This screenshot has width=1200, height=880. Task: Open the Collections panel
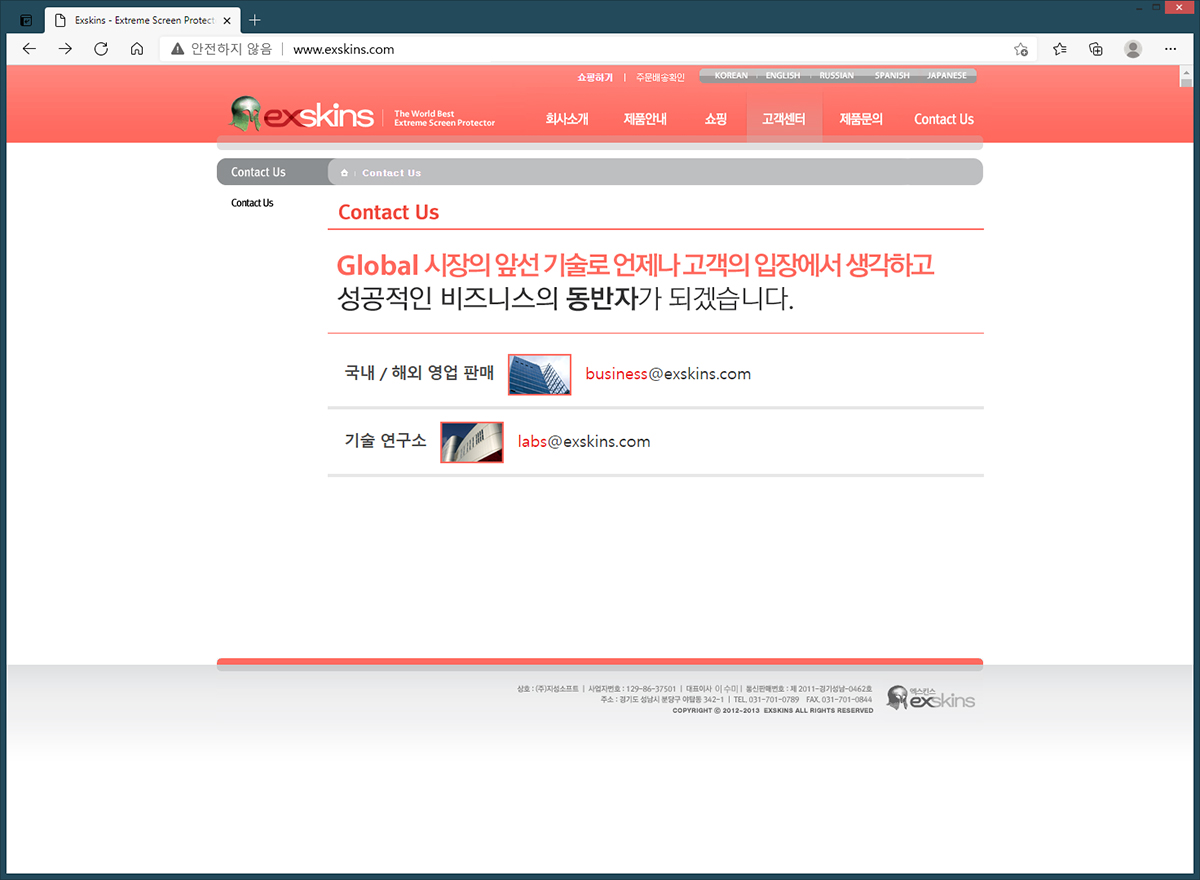1096,49
